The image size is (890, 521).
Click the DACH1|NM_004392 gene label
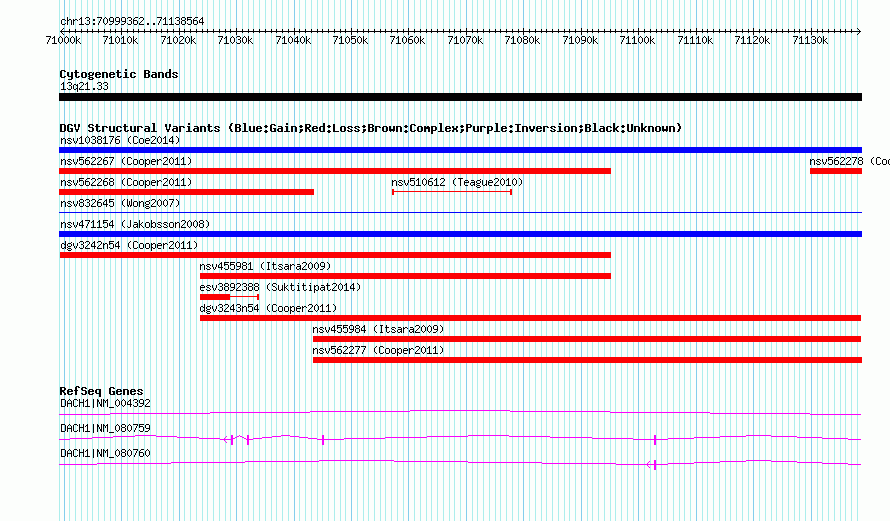(105, 404)
